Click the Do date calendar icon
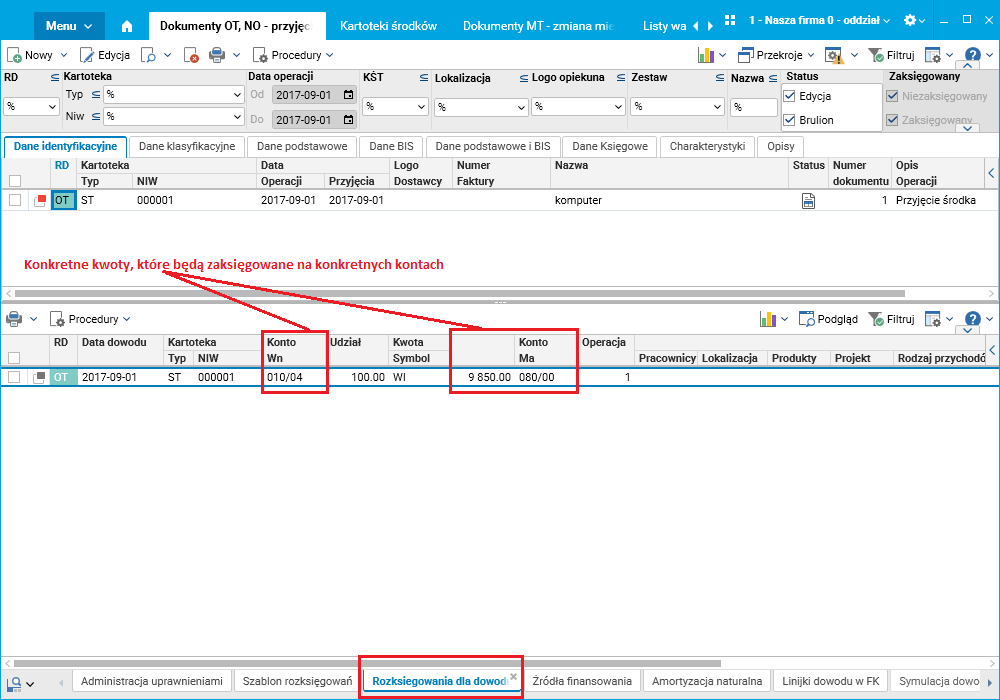 (x=348, y=119)
